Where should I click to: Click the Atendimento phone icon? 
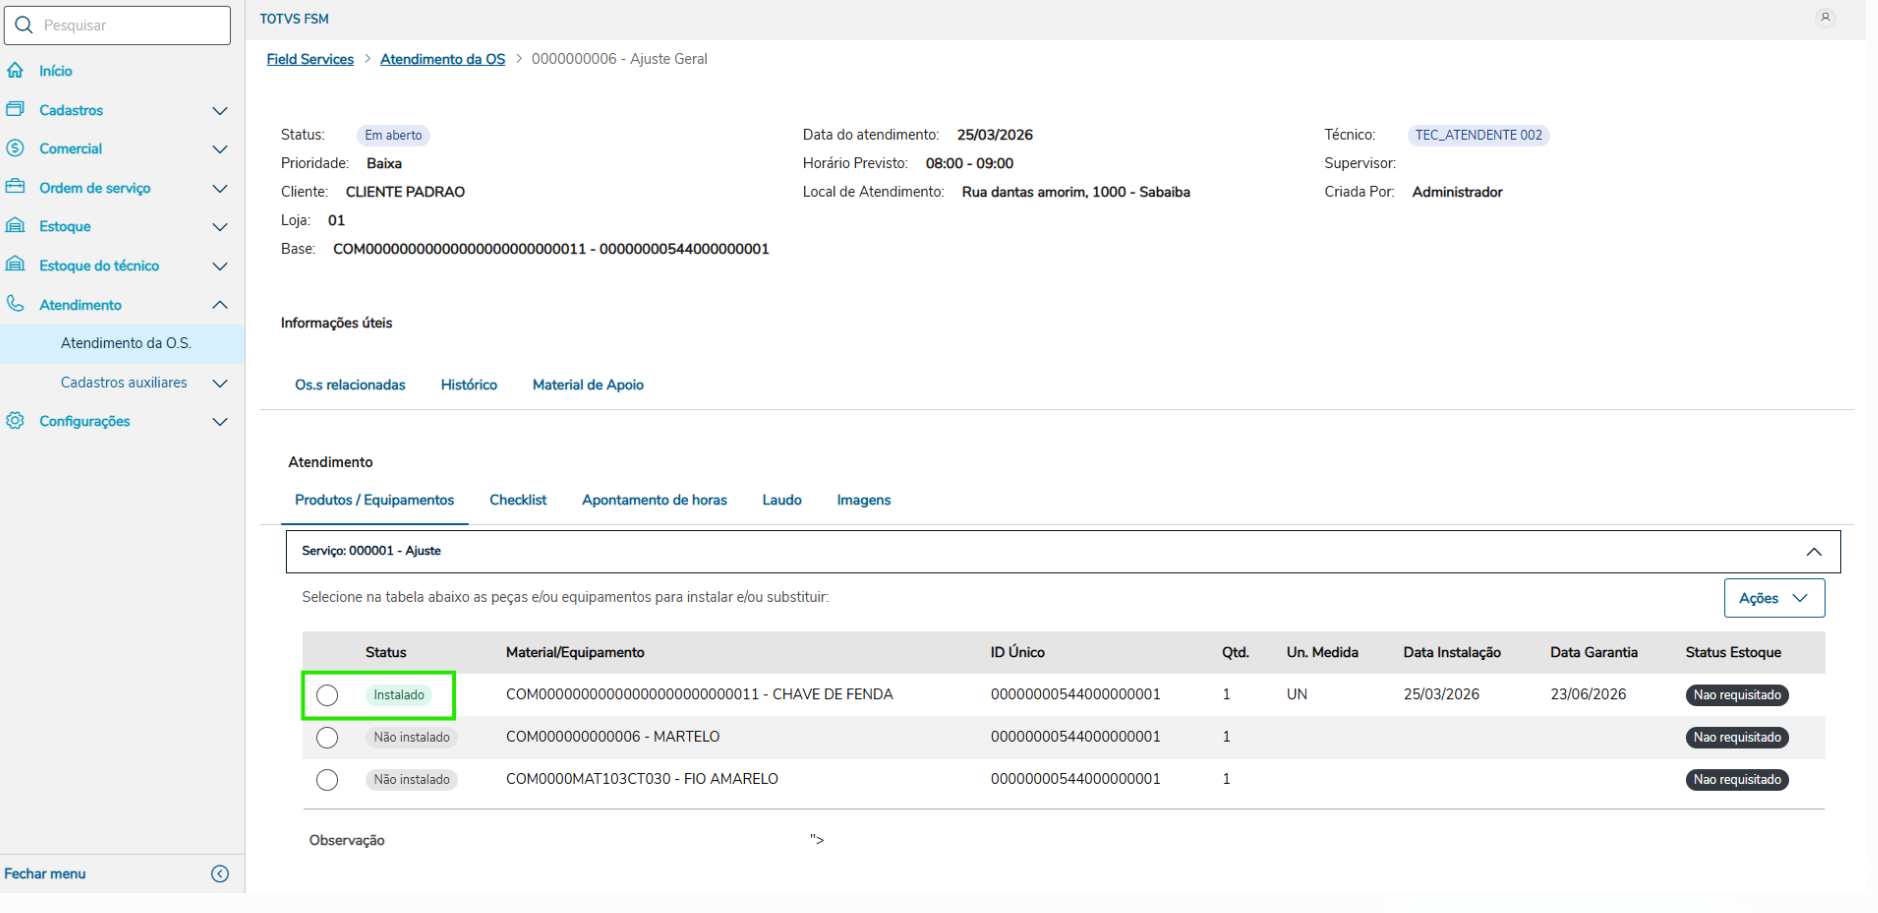coord(15,304)
